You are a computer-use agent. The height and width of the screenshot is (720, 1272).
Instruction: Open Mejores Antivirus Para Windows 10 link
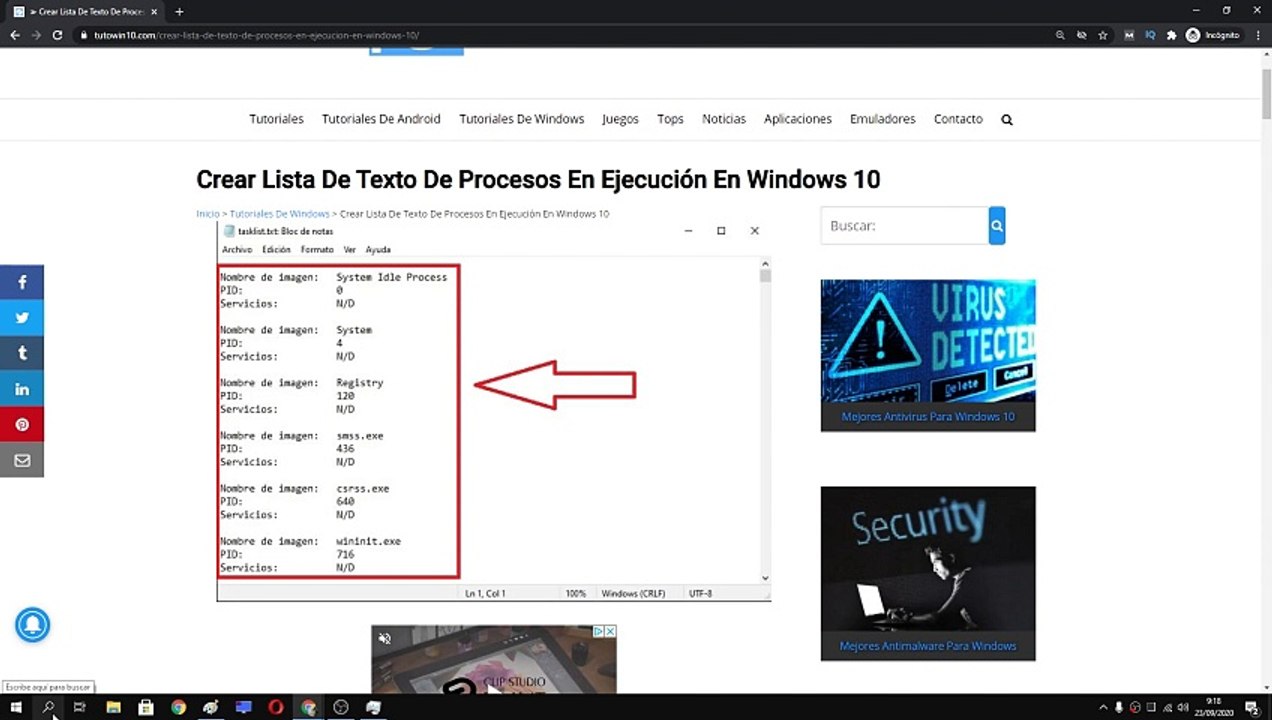(928, 417)
